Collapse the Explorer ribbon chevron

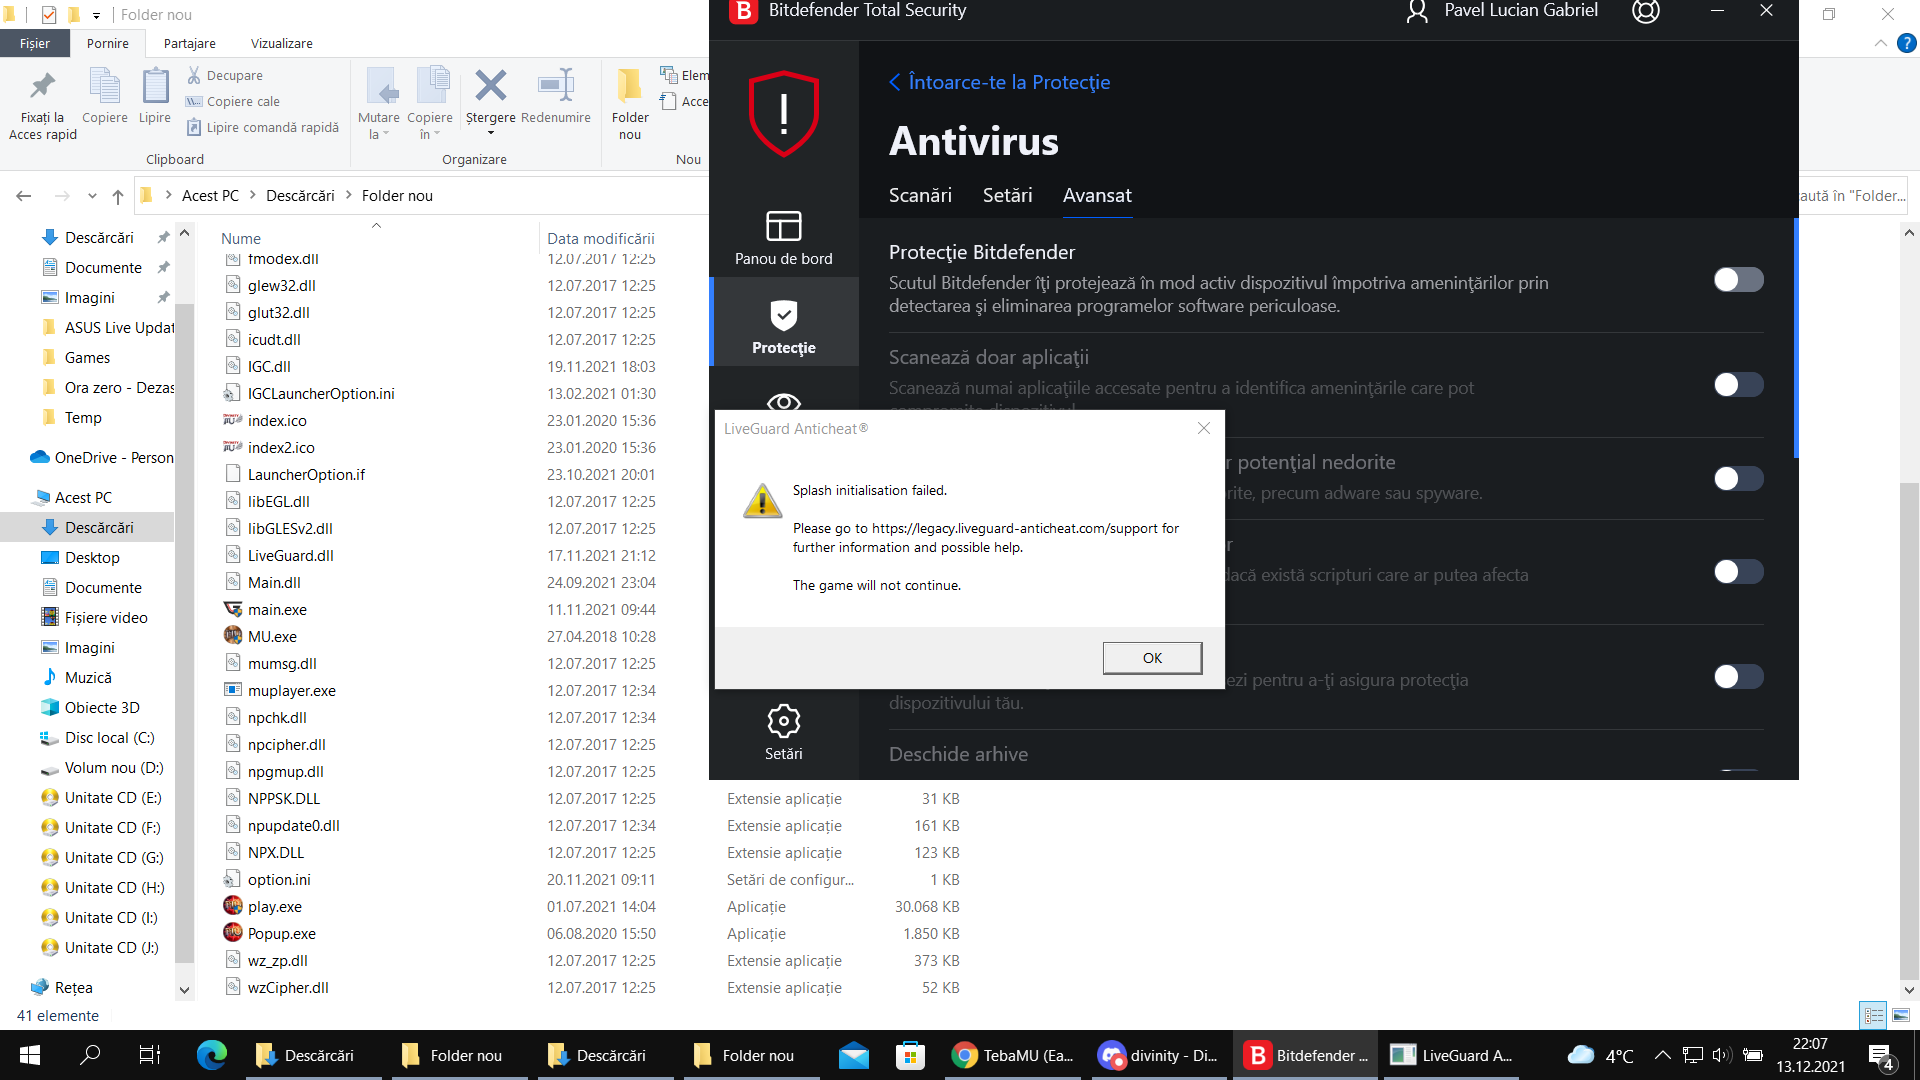[x=1880, y=44]
